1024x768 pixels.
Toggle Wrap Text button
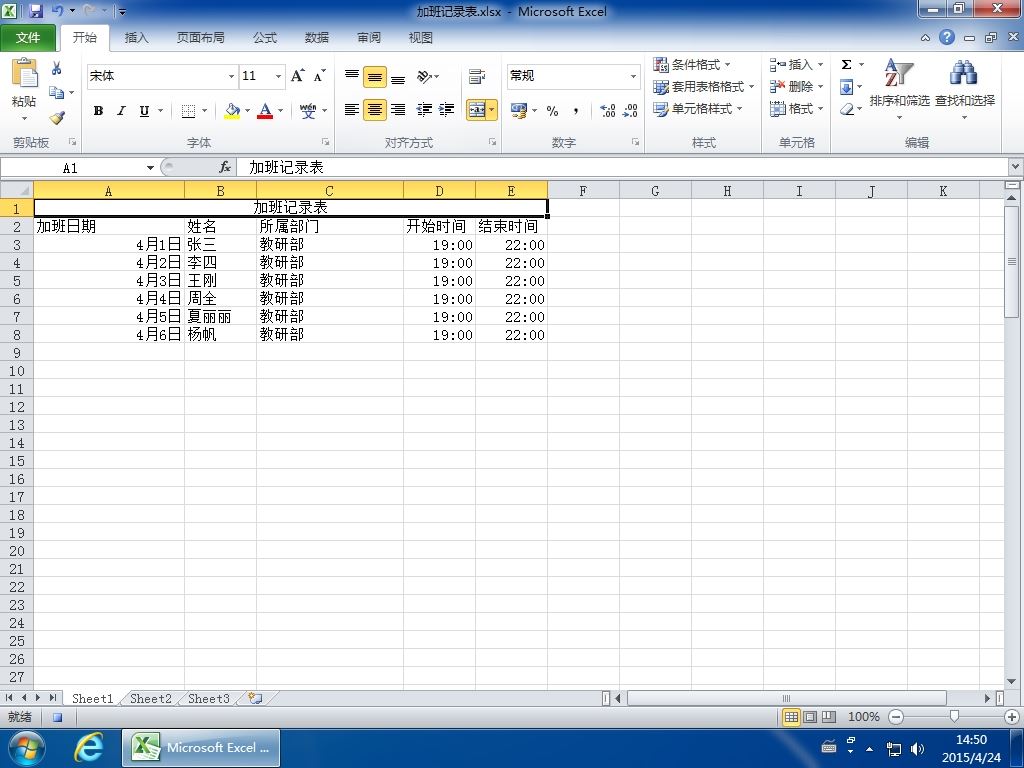coord(477,76)
